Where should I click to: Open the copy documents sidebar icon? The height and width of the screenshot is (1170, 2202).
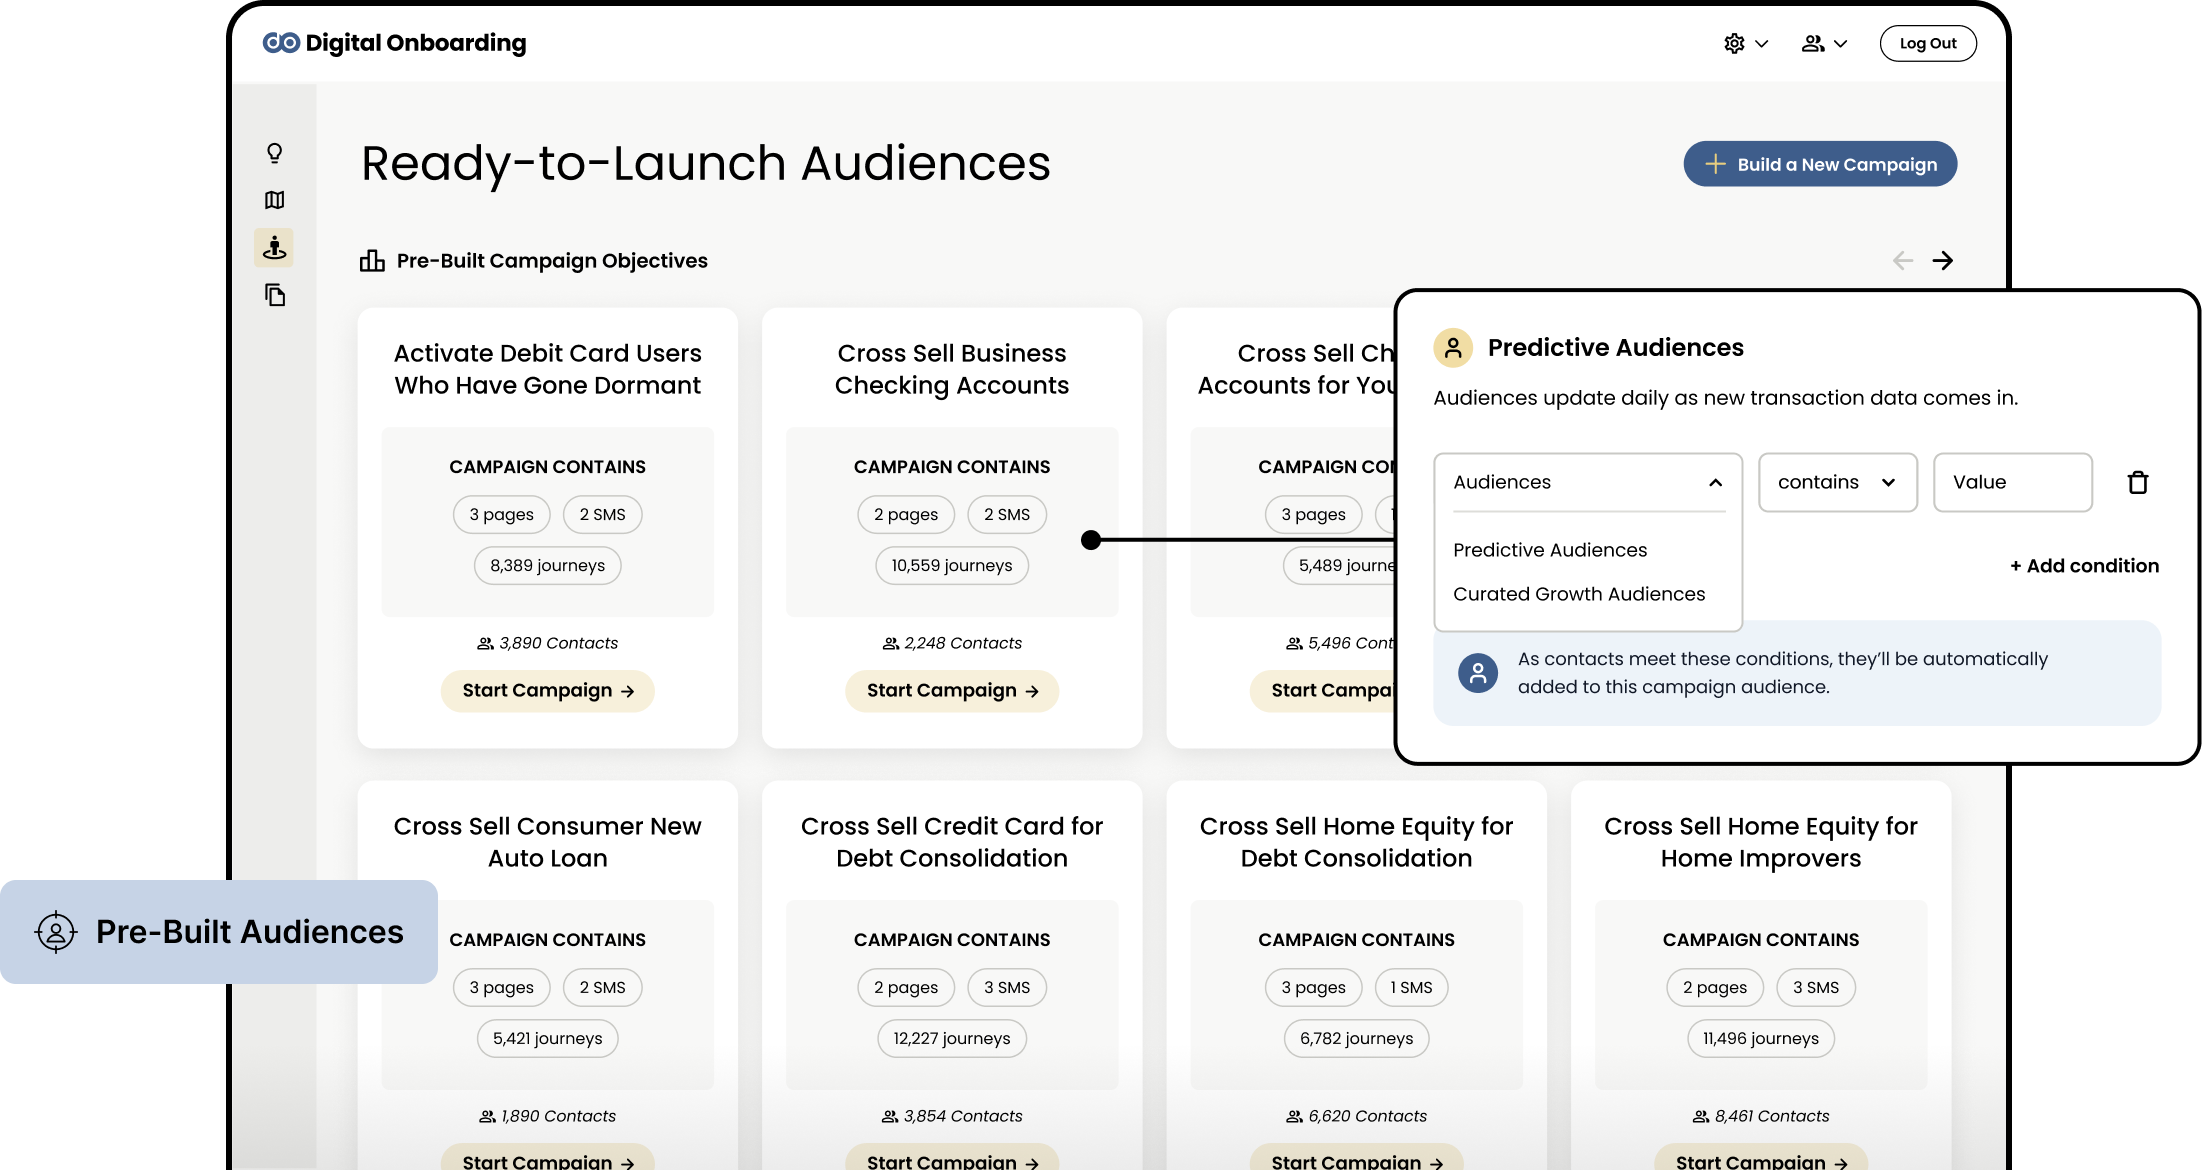(x=274, y=295)
